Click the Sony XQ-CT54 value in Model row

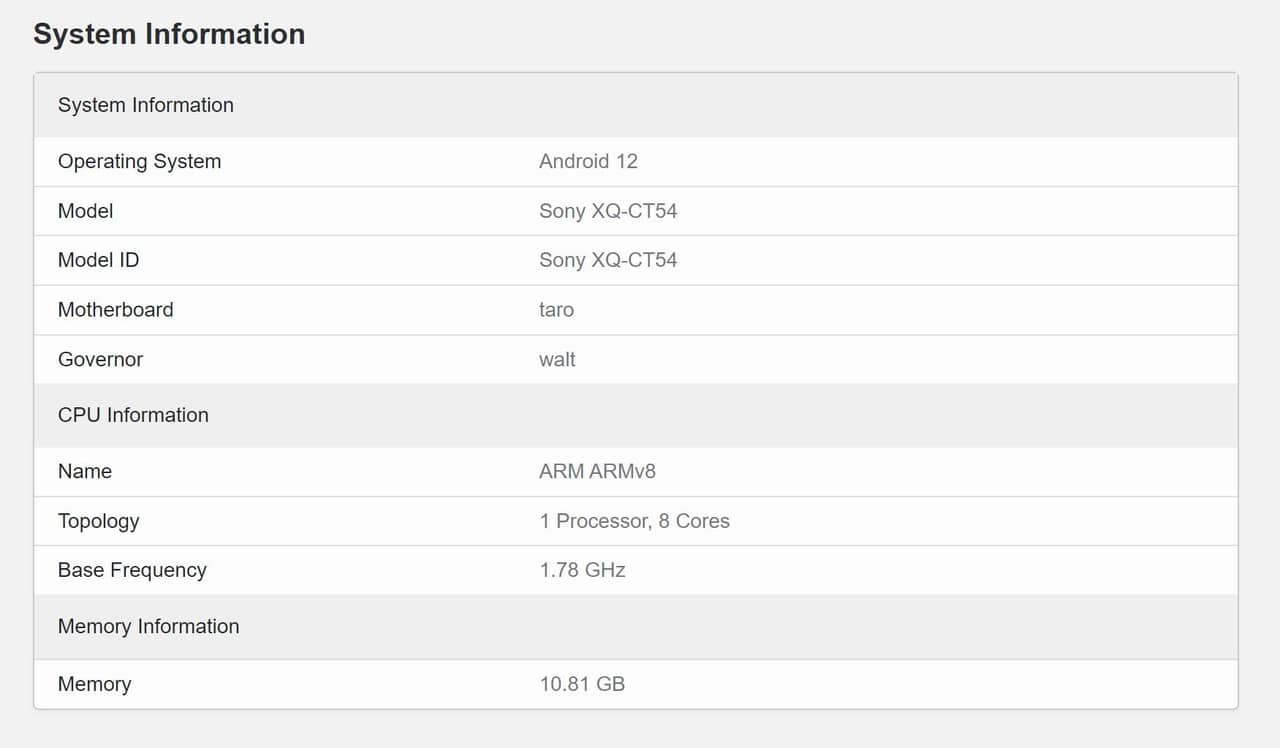click(x=608, y=211)
